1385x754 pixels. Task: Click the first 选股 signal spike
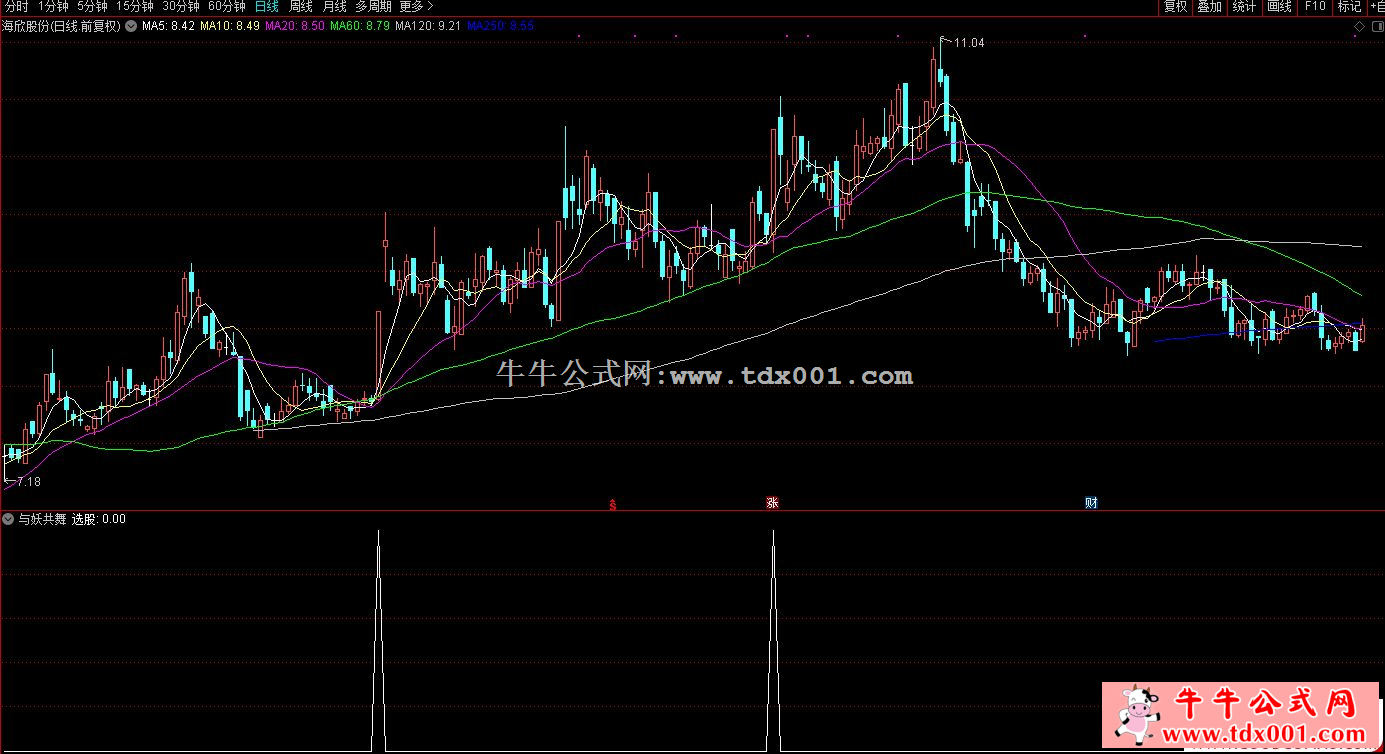pos(378,640)
